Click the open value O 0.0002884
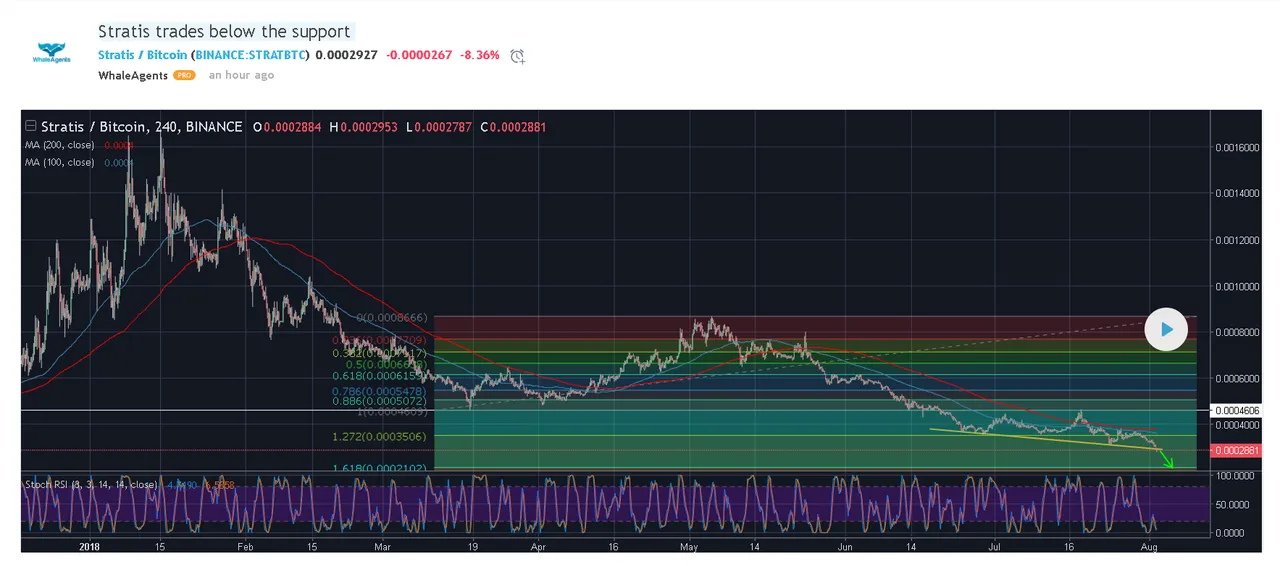Image resolution: width=1280 pixels, height=566 pixels. pos(287,127)
